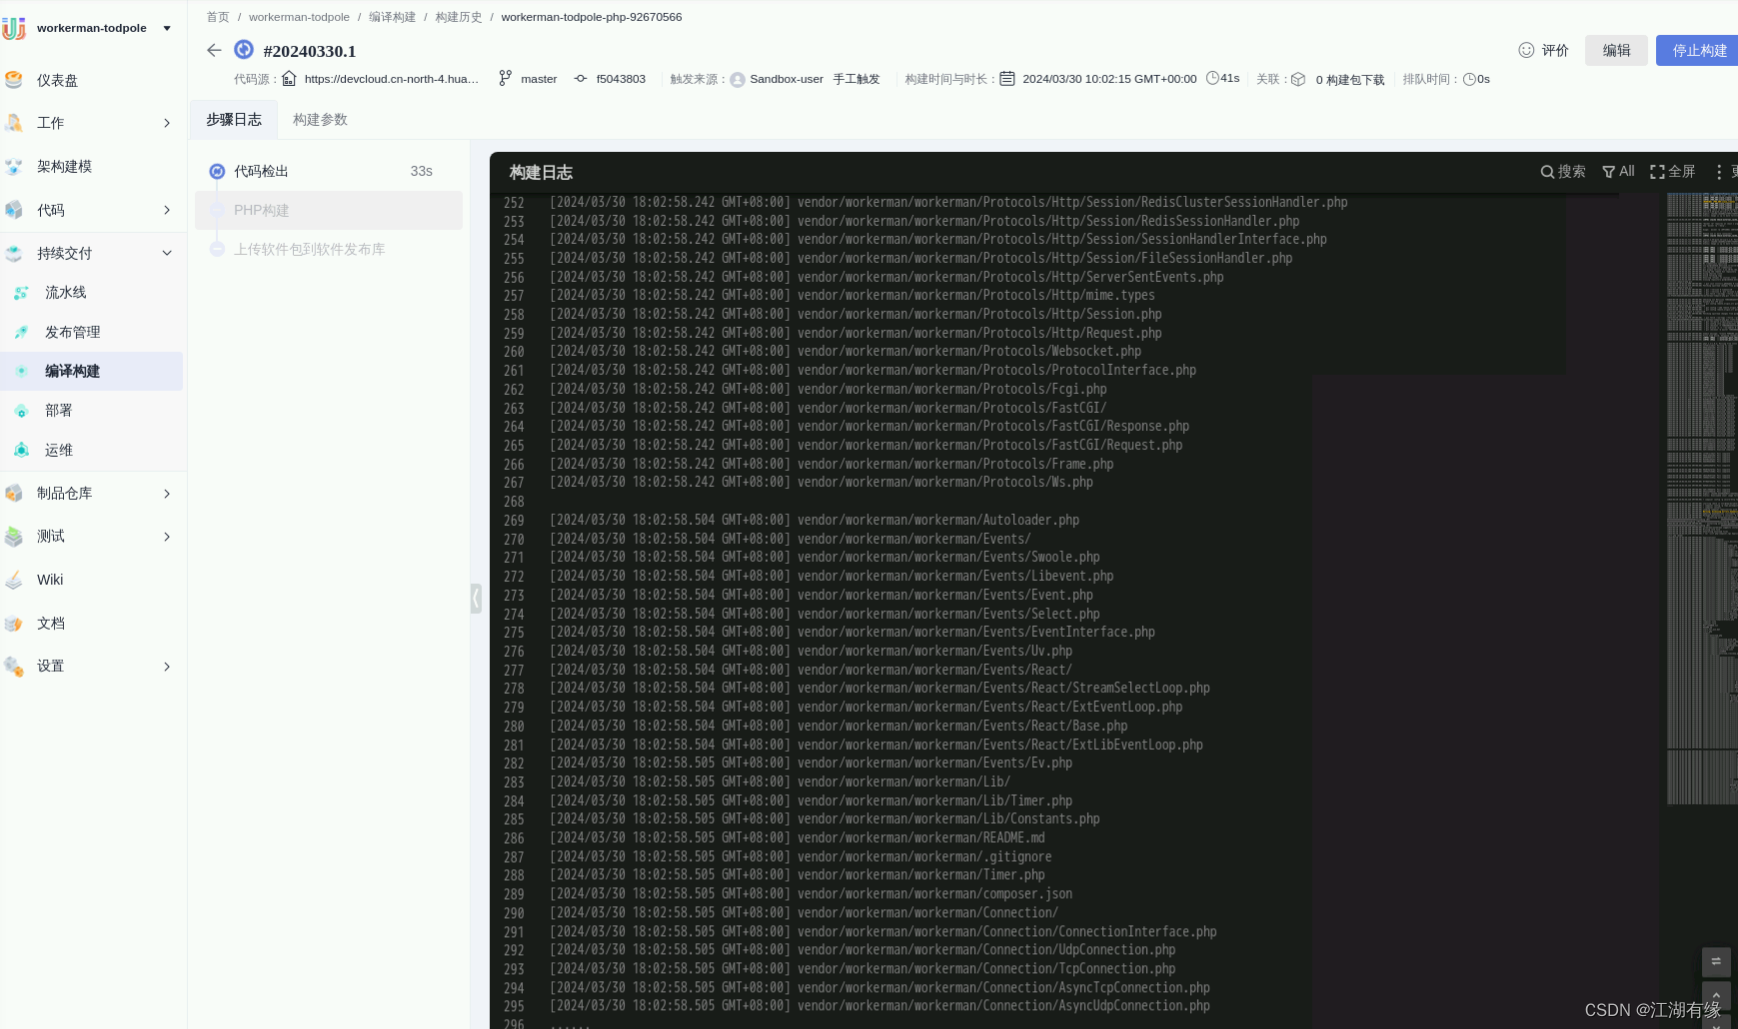
Task: Click the 仪表盘 dashboard icon
Action: 14,80
